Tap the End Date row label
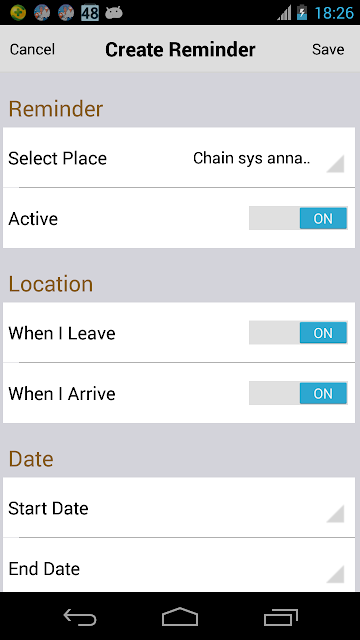 (x=44, y=569)
